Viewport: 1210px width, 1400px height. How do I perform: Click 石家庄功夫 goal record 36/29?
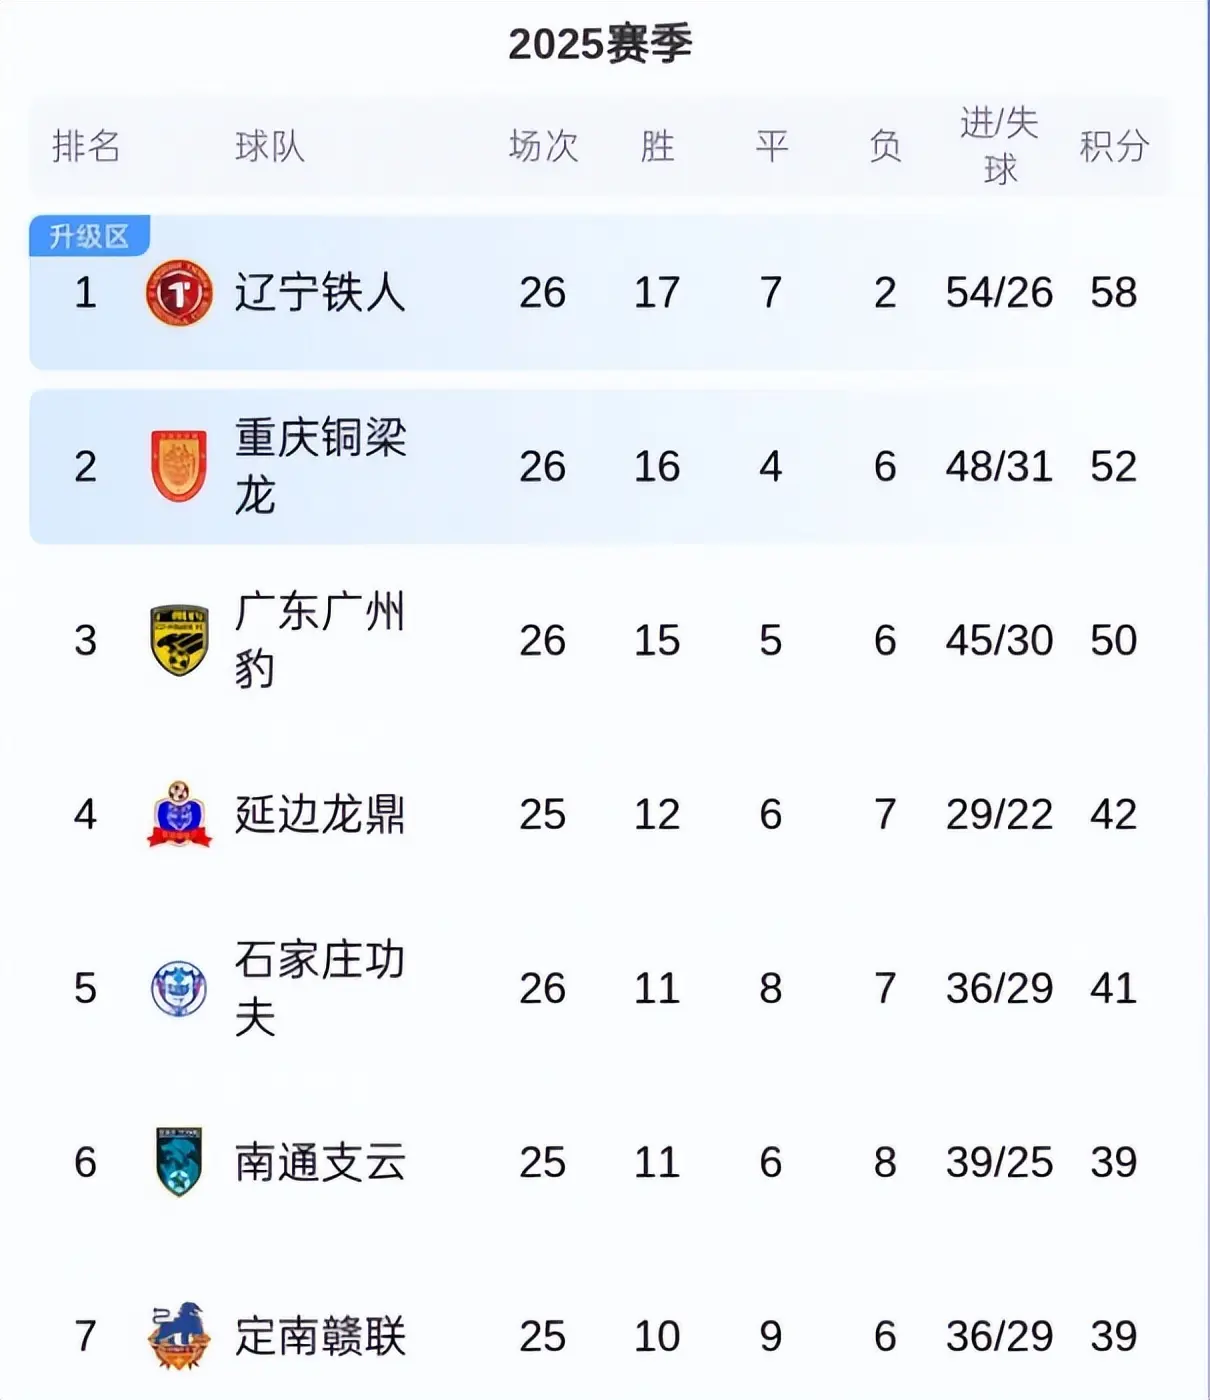click(x=999, y=988)
